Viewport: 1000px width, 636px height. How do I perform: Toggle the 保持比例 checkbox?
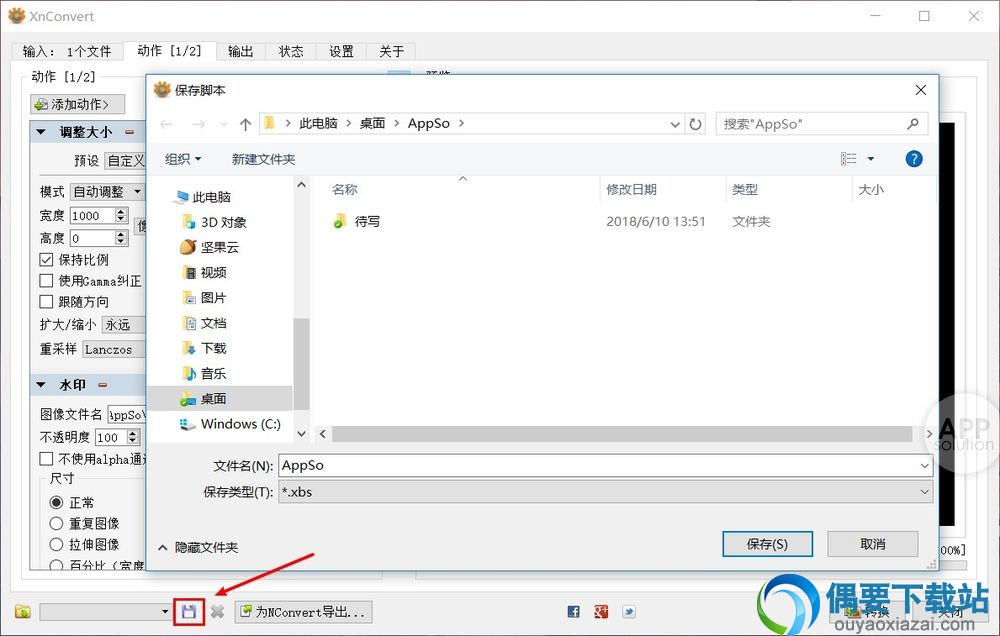click(46, 260)
